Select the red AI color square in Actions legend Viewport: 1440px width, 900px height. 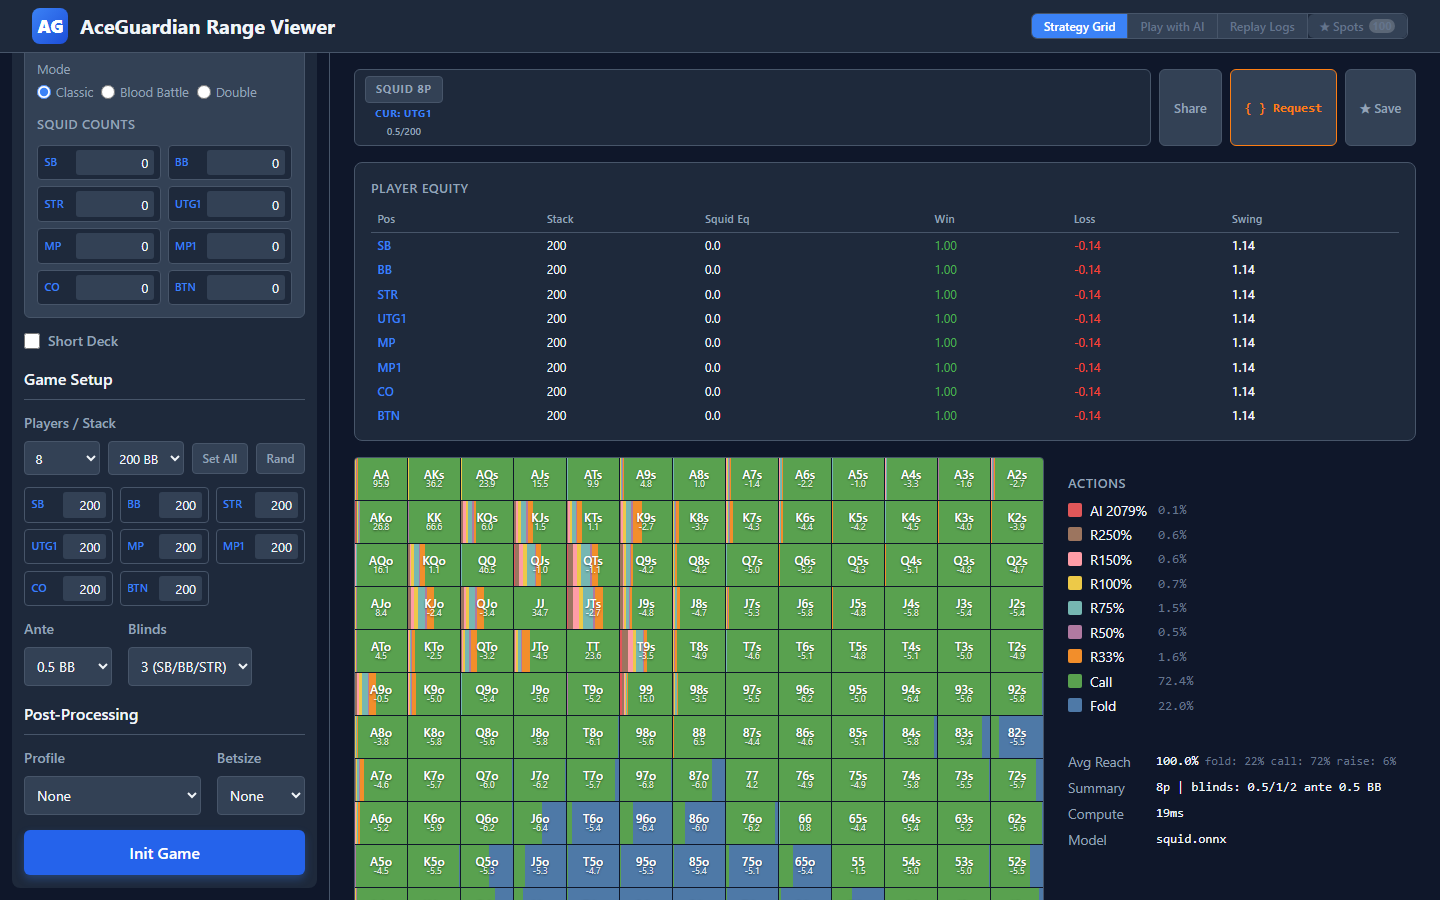coord(1075,510)
